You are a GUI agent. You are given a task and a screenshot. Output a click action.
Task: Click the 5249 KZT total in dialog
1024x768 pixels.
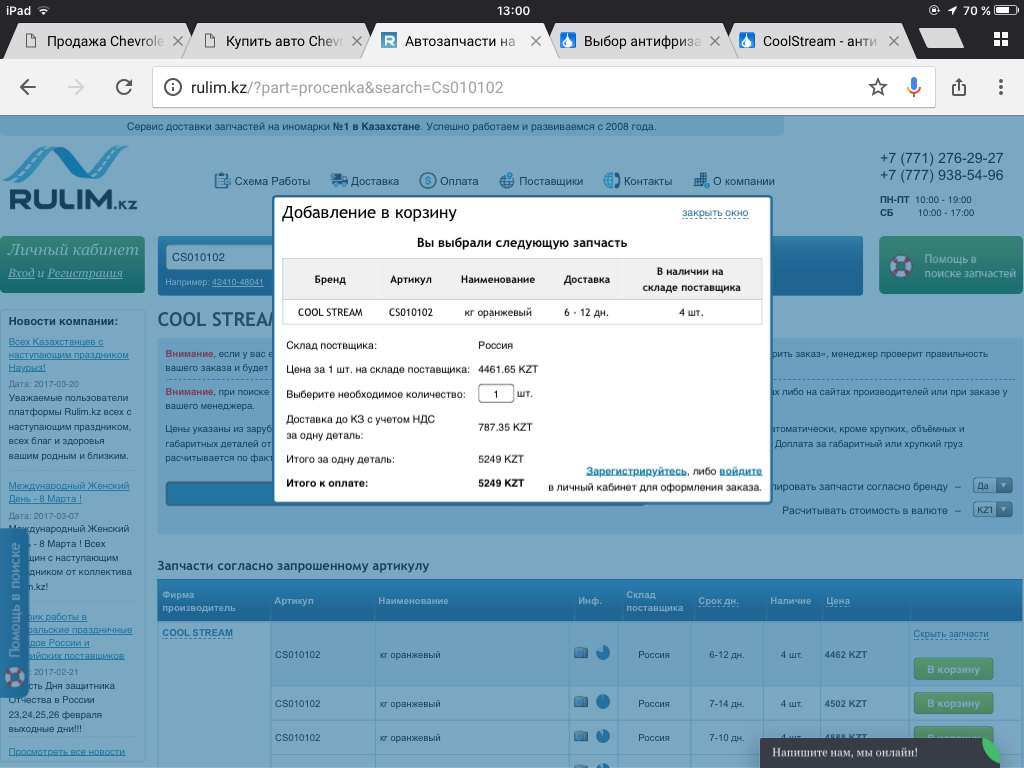click(x=501, y=483)
